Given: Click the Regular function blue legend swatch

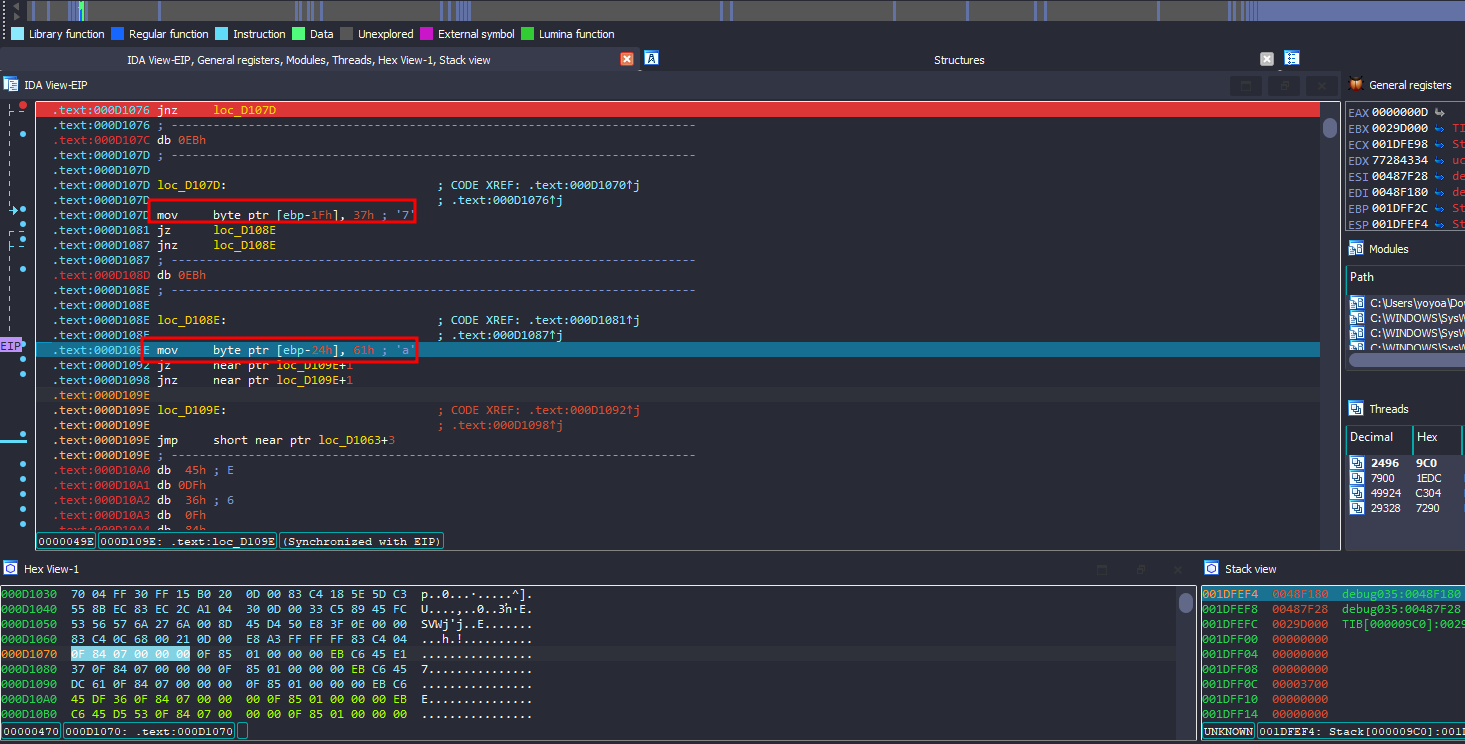Looking at the screenshot, I should coord(118,34).
